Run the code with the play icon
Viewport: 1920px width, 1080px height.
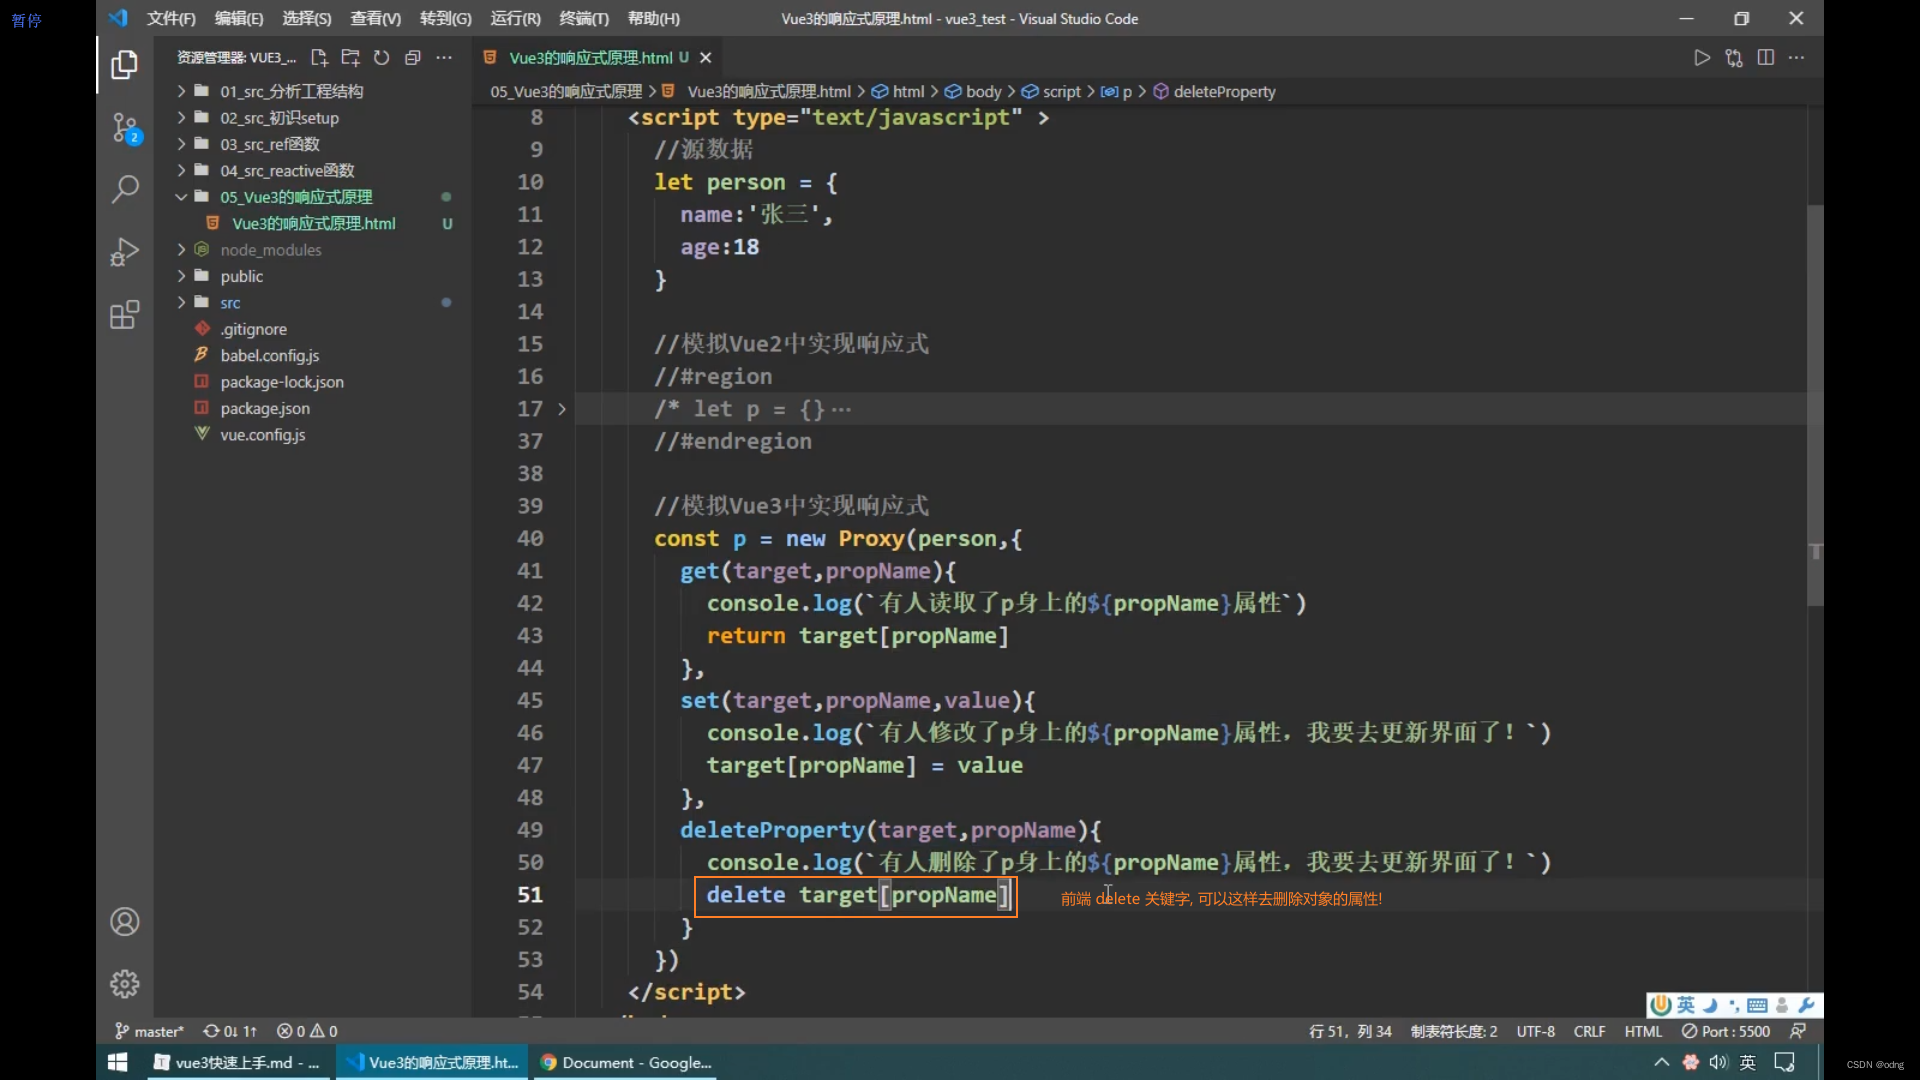[x=1701, y=58]
